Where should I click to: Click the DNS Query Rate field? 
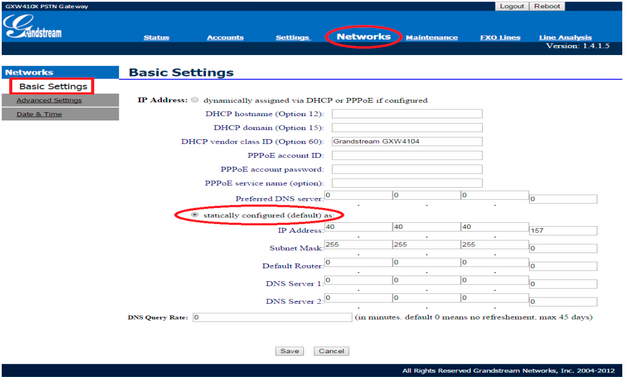coord(272,318)
